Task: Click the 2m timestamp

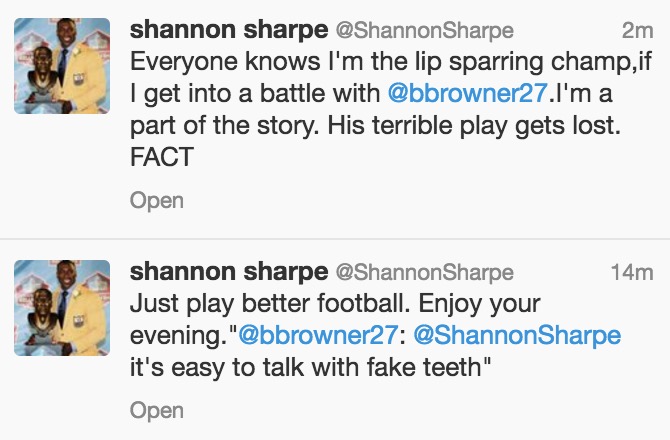Action: (637, 31)
